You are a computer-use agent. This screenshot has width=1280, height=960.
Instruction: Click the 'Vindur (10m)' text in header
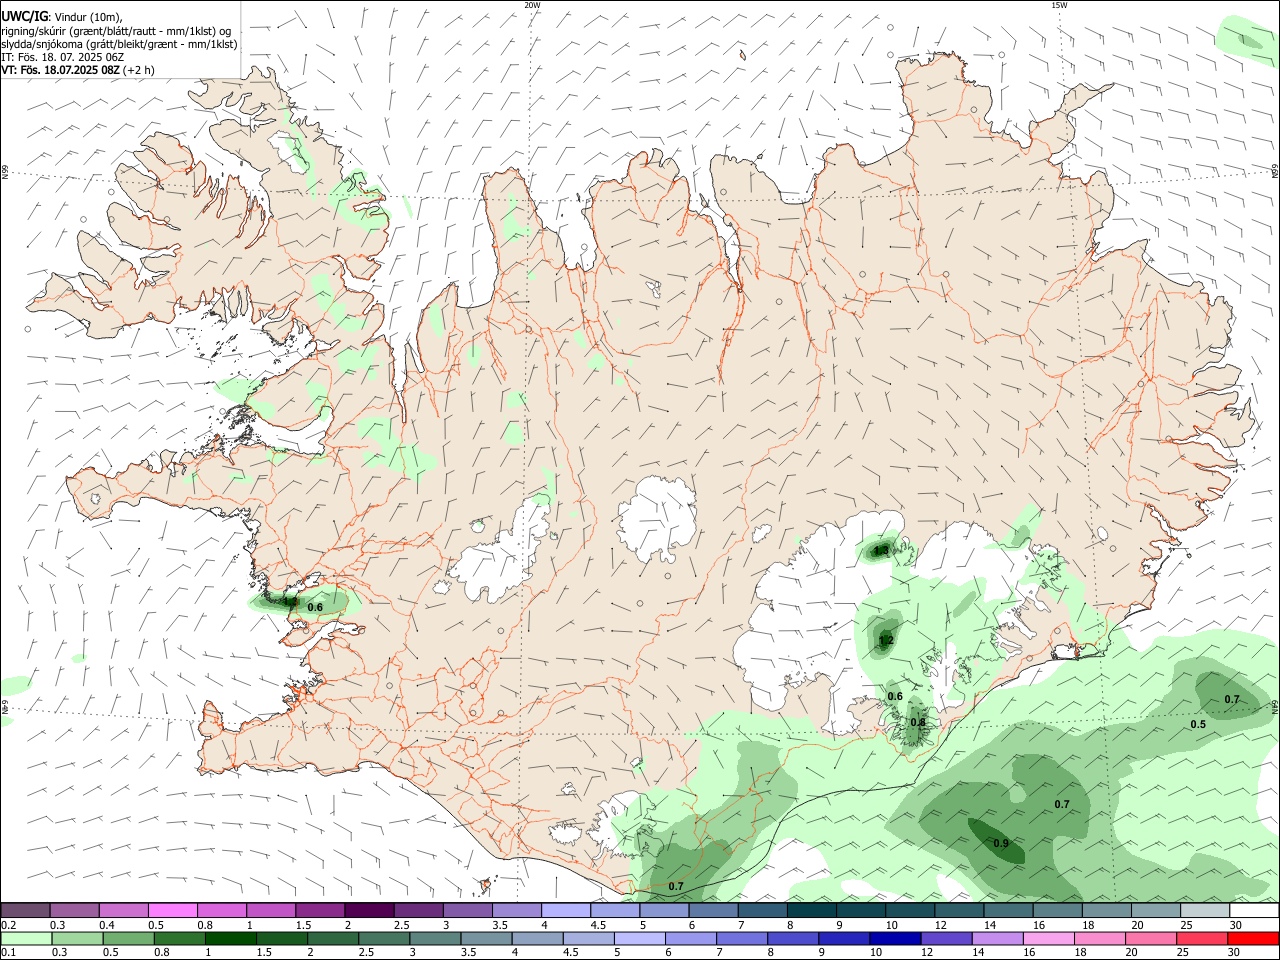tap(88, 17)
